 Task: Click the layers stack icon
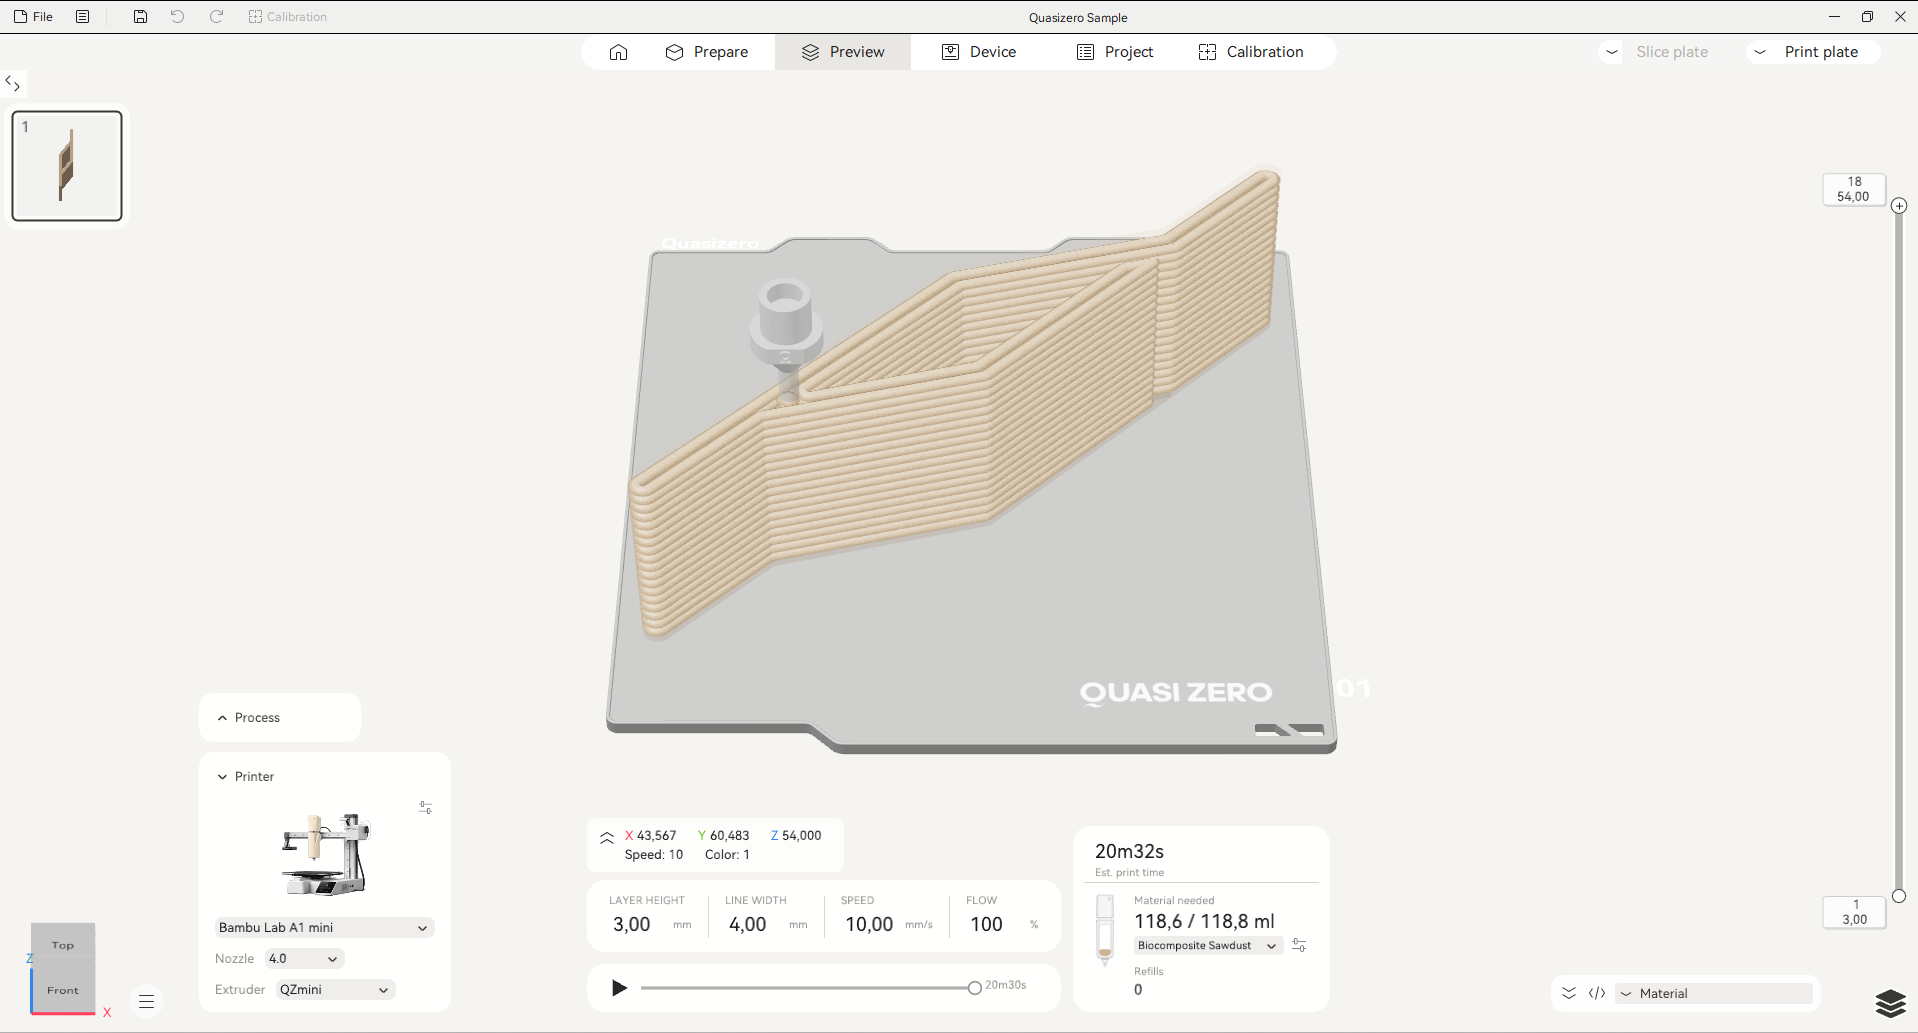coord(1890,1003)
